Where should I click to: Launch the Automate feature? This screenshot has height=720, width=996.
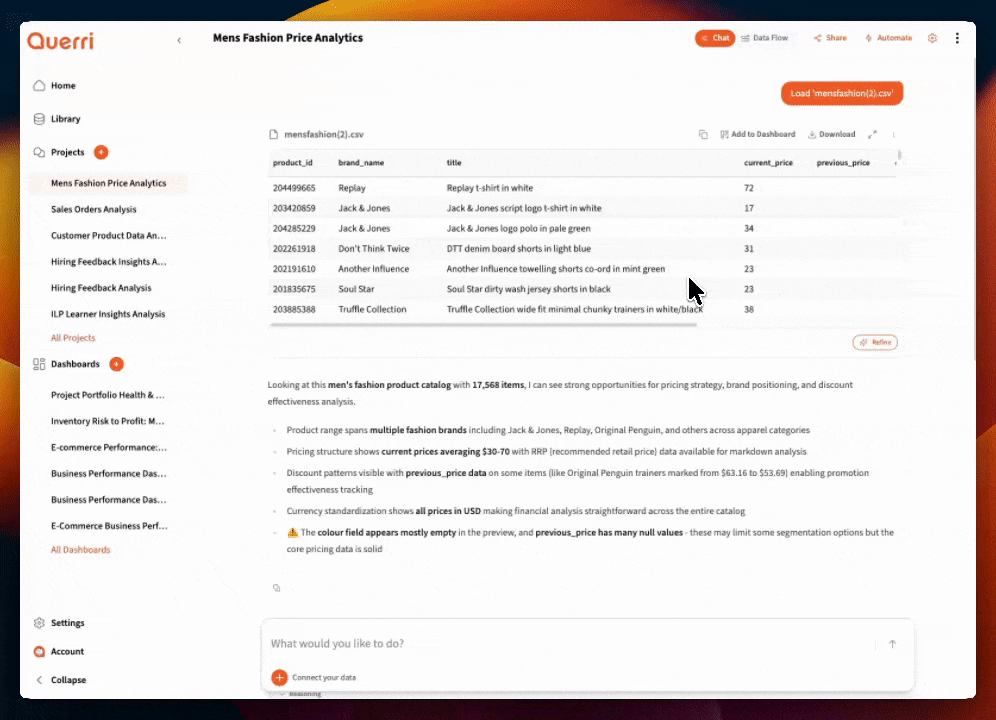click(888, 38)
